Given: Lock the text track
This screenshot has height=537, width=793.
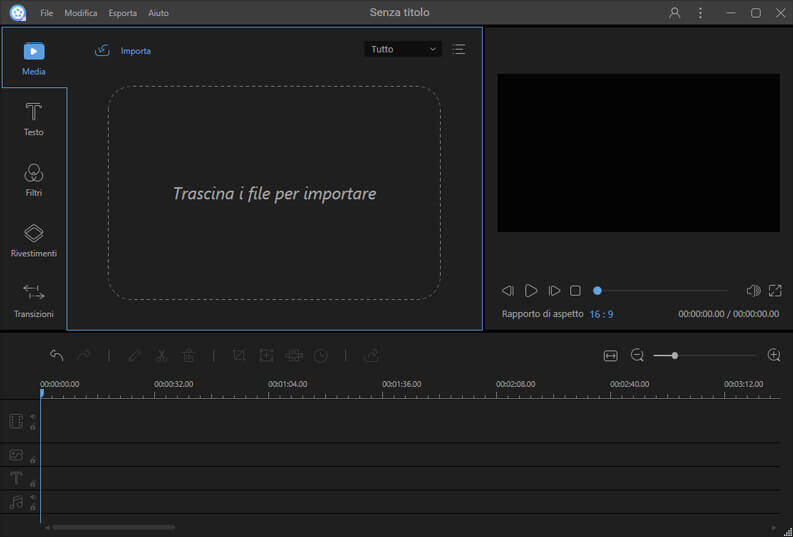Looking at the screenshot, I should point(33,484).
